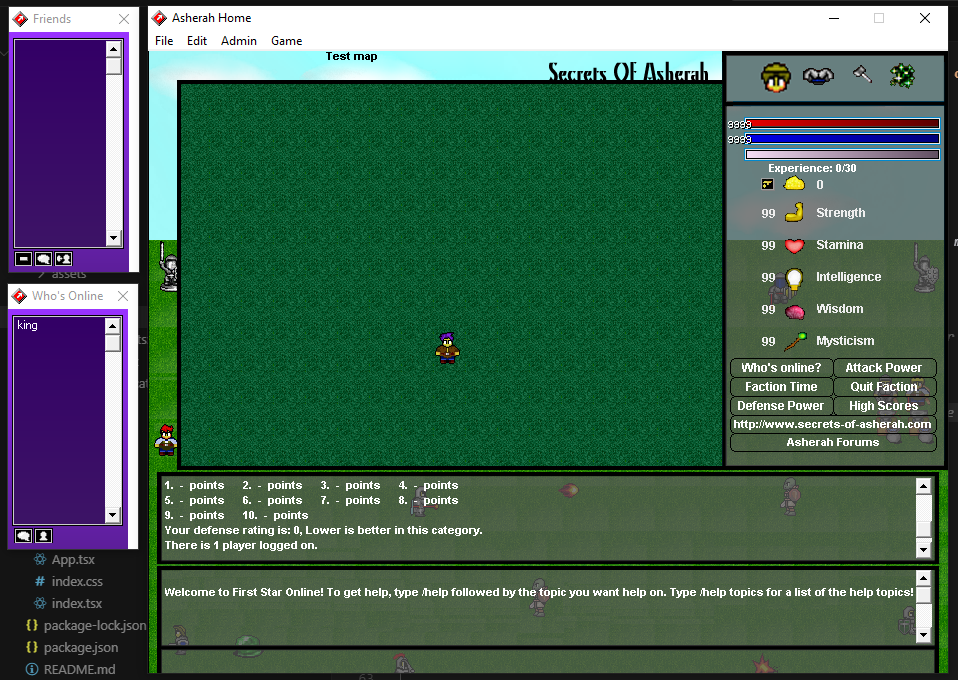Image resolution: width=958 pixels, height=680 pixels.
Task: Click the add-friend icon in Friends panel
Action: click(64, 258)
